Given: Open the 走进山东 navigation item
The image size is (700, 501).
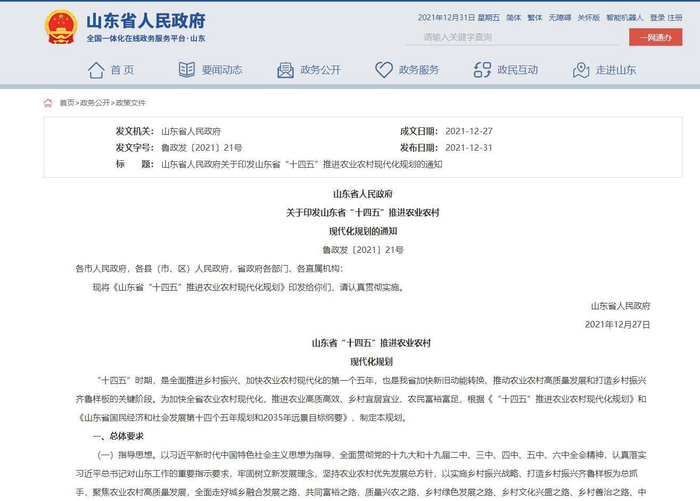Looking at the screenshot, I should pyautogui.click(x=616, y=70).
